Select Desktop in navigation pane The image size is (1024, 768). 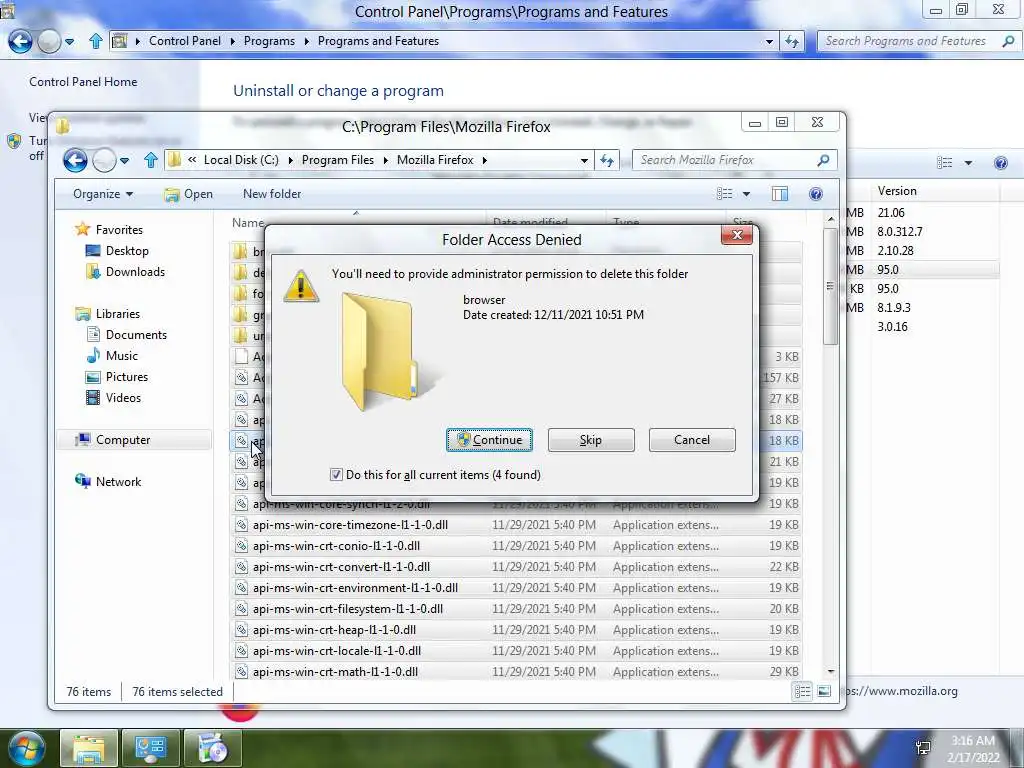[x=127, y=251]
